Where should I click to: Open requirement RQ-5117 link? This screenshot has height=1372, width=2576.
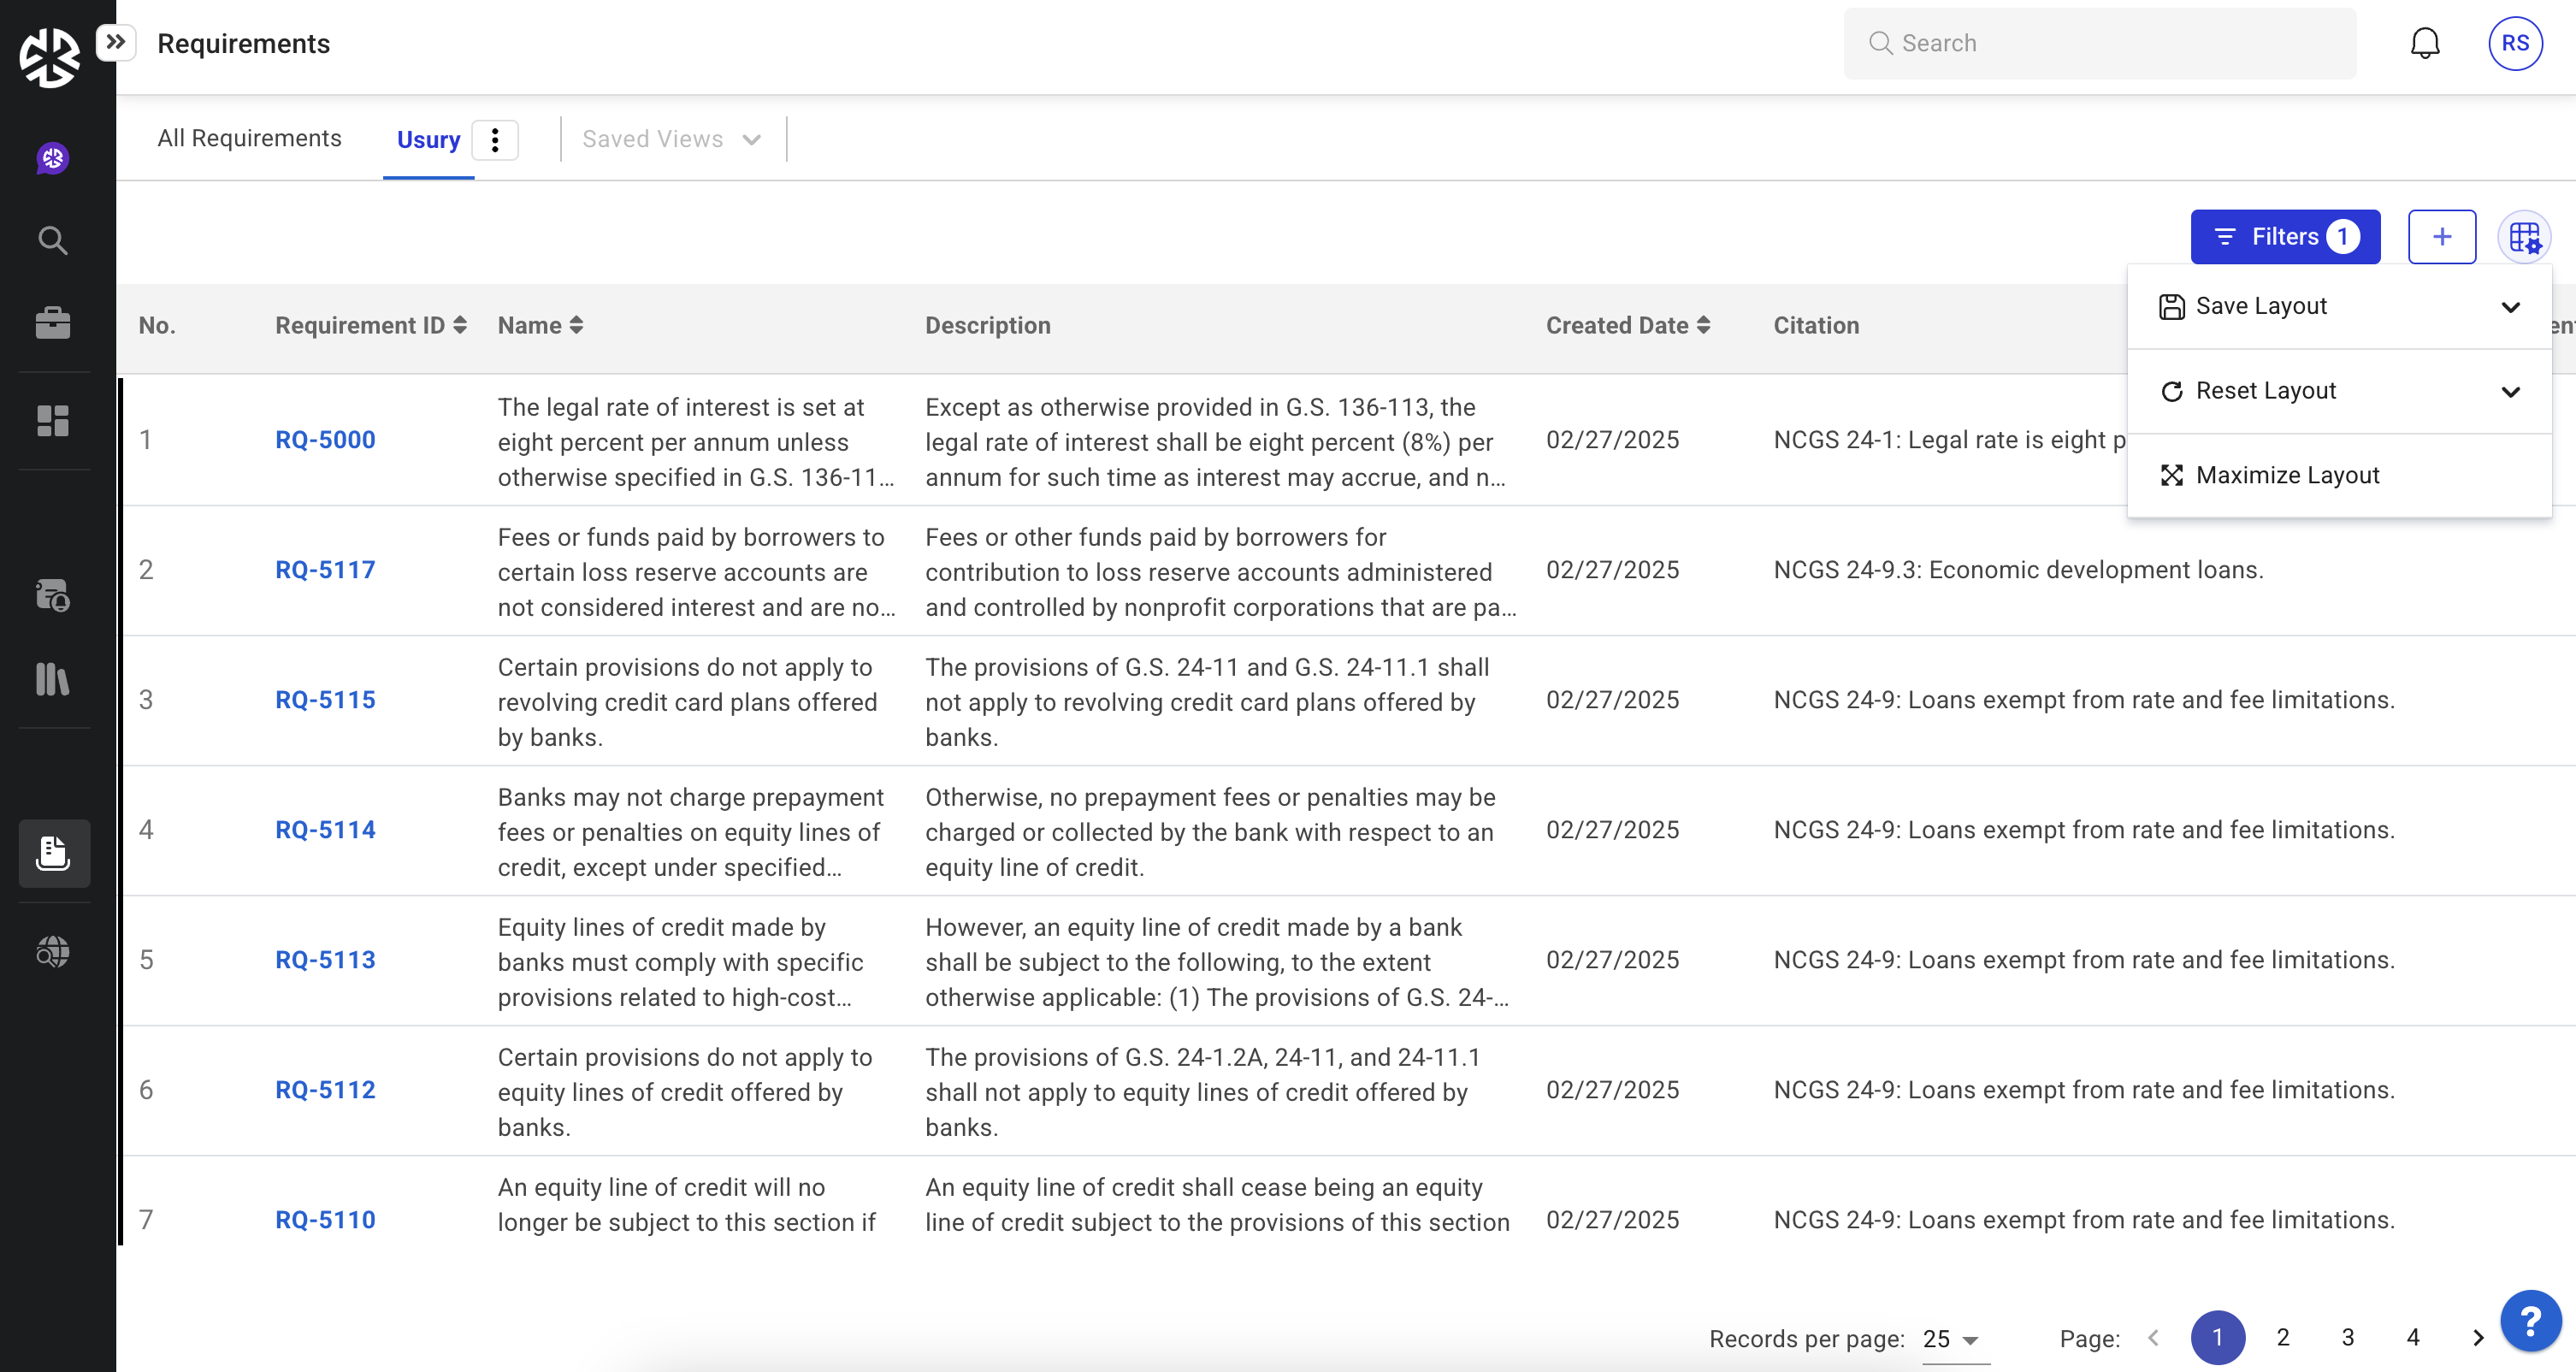[x=325, y=570]
